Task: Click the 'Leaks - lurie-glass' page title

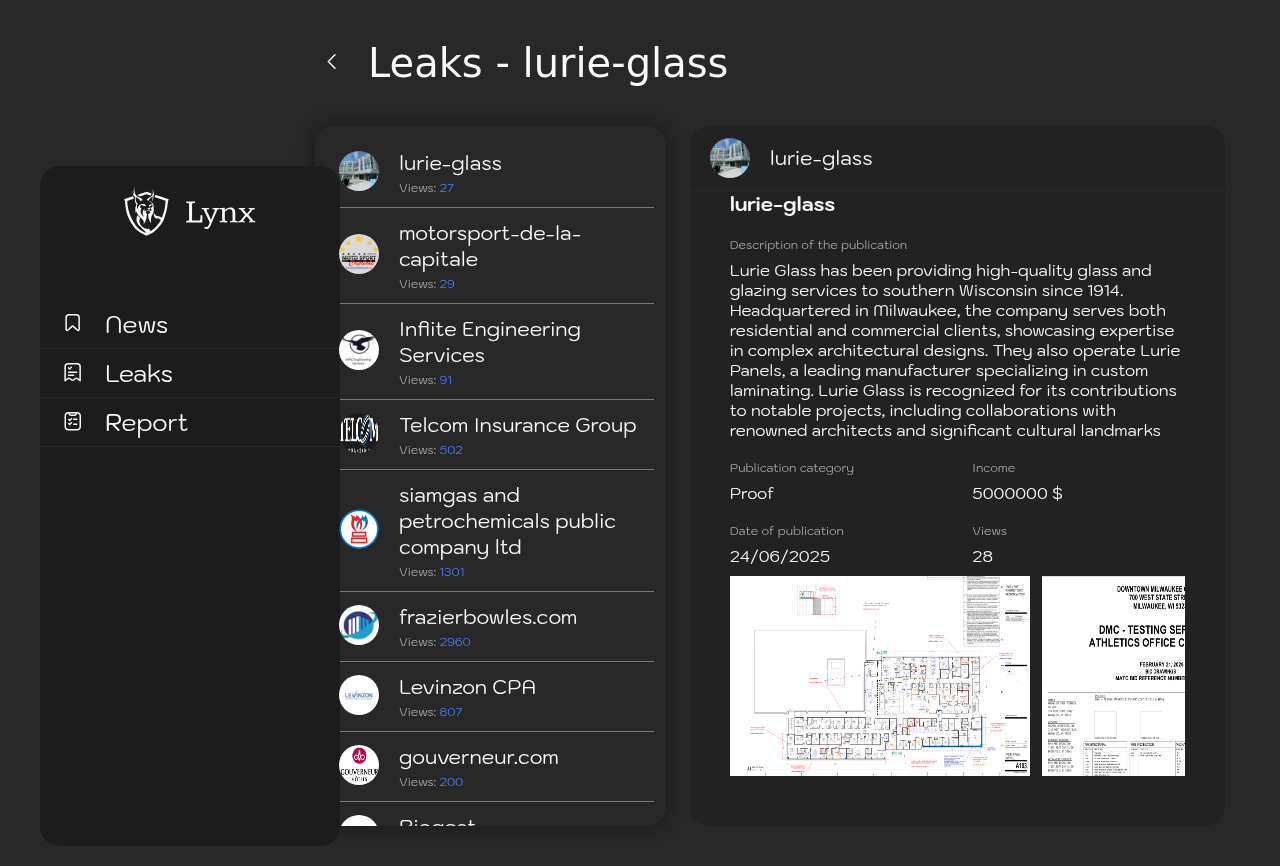Action: click(548, 63)
